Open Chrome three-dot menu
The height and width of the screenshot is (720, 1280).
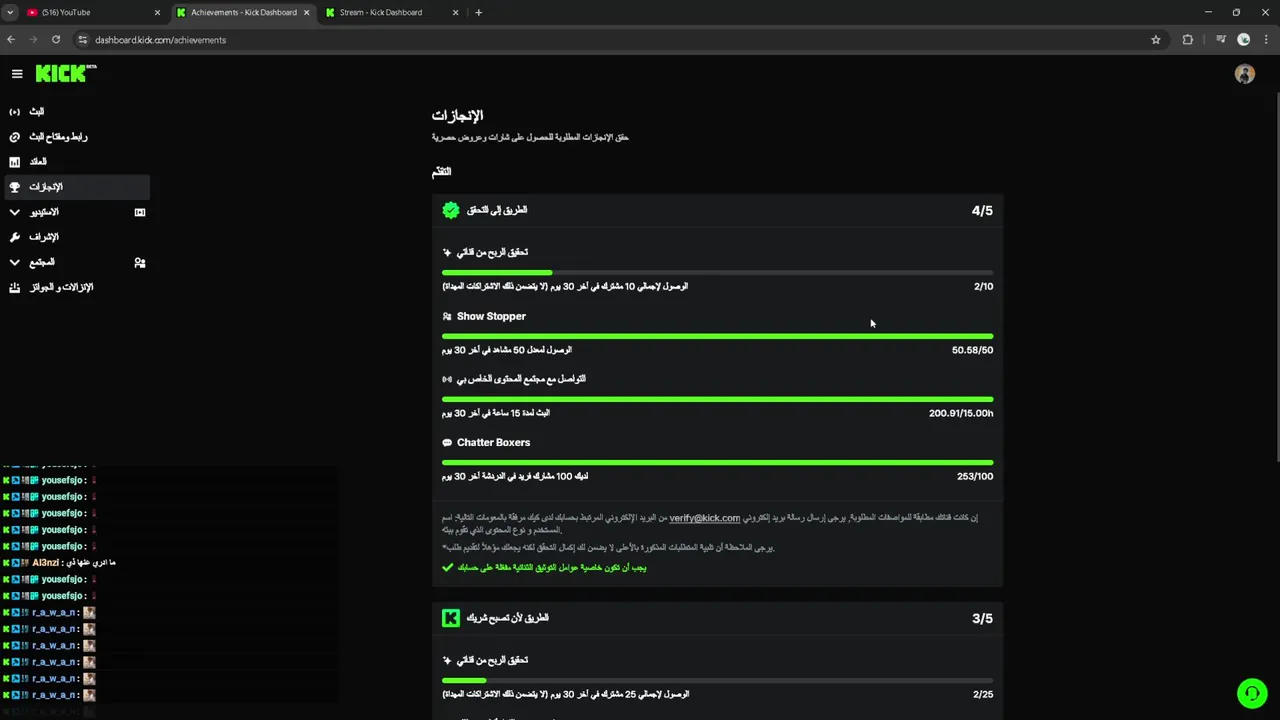point(1265,40)
